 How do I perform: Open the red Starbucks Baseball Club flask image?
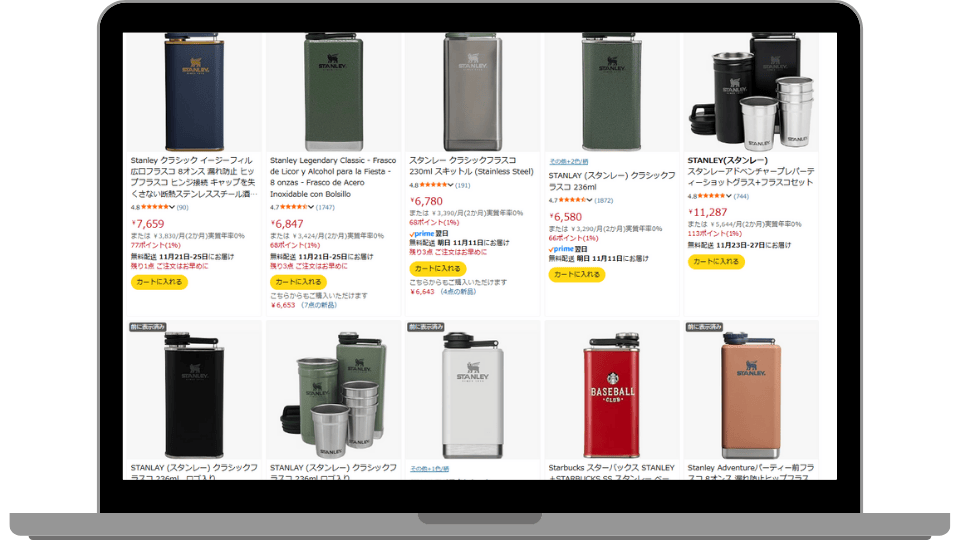coord(611,395)
